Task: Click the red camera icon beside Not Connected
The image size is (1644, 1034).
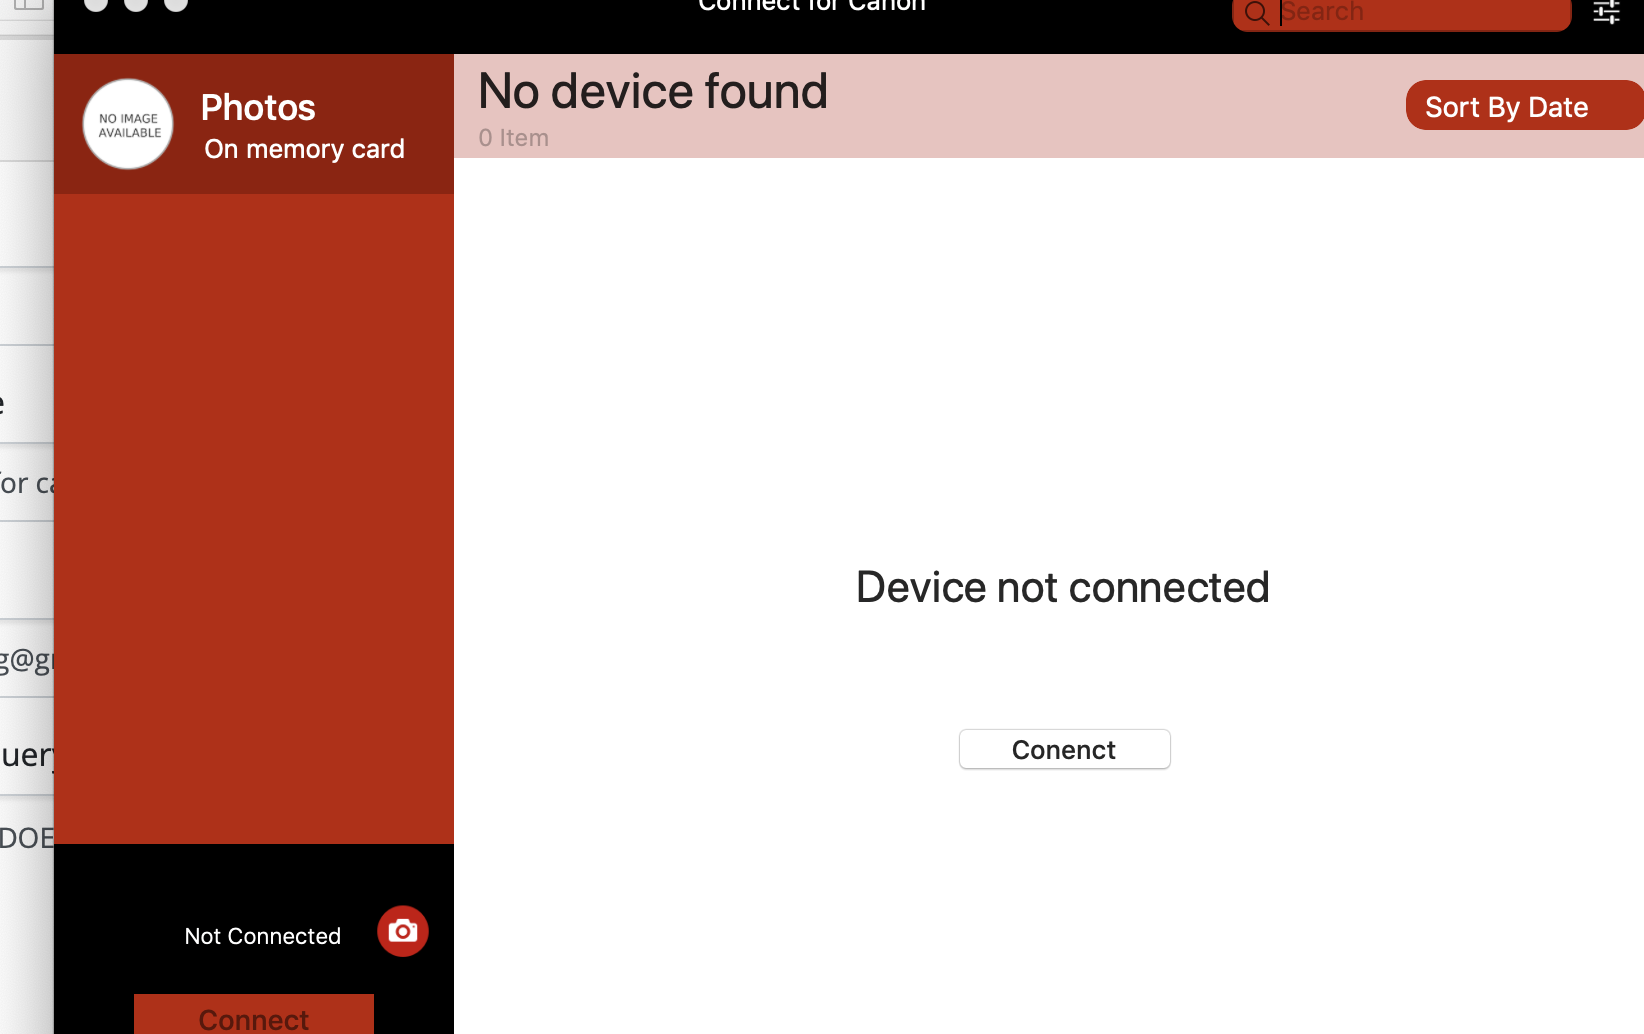Action: click(x=403, y=931)
